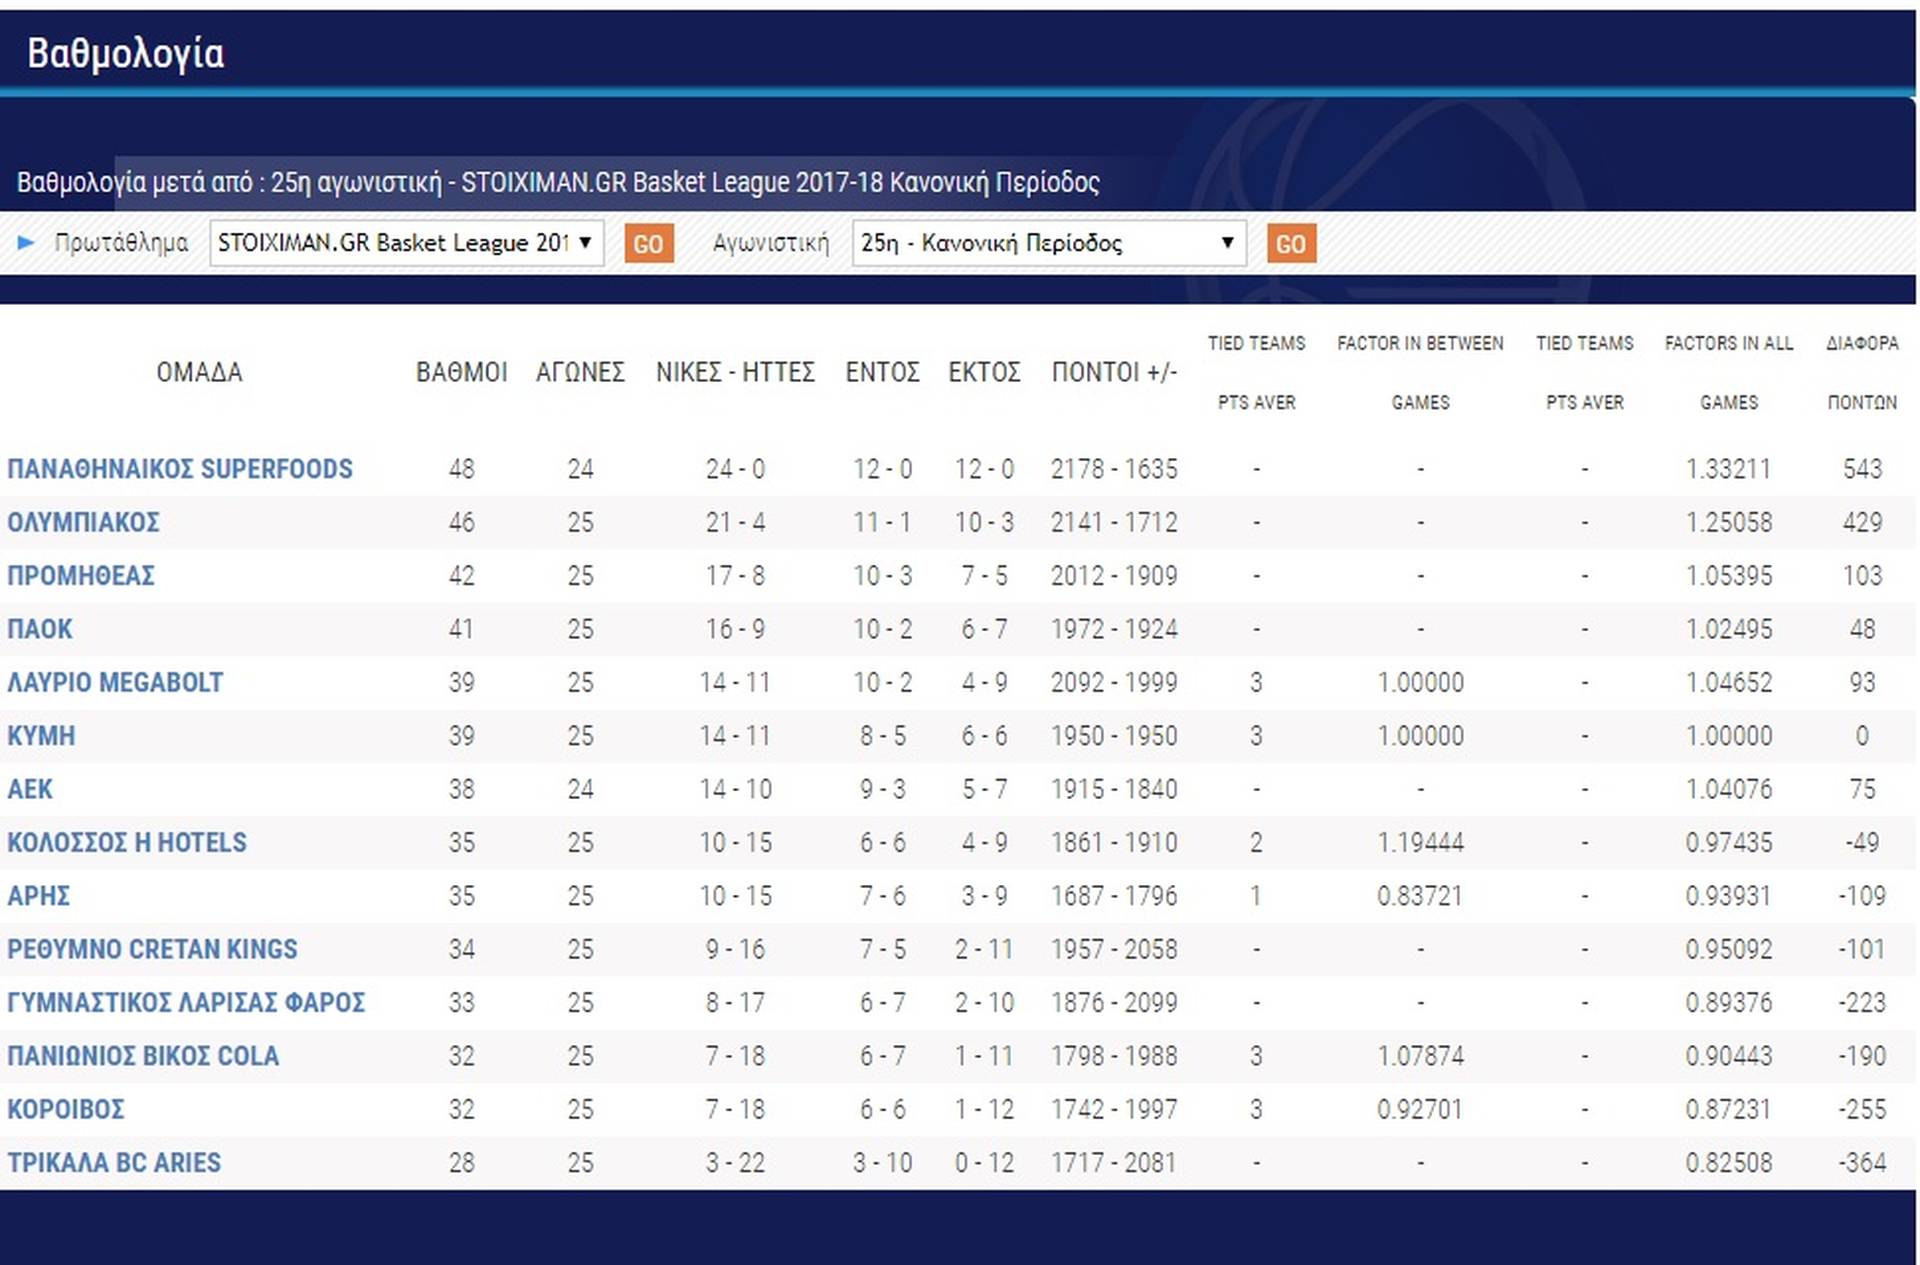The width and height of the screenshot is (1920, 1265).
Task: Click Trikala record 3 - 22
Action: coord(735,1163)
